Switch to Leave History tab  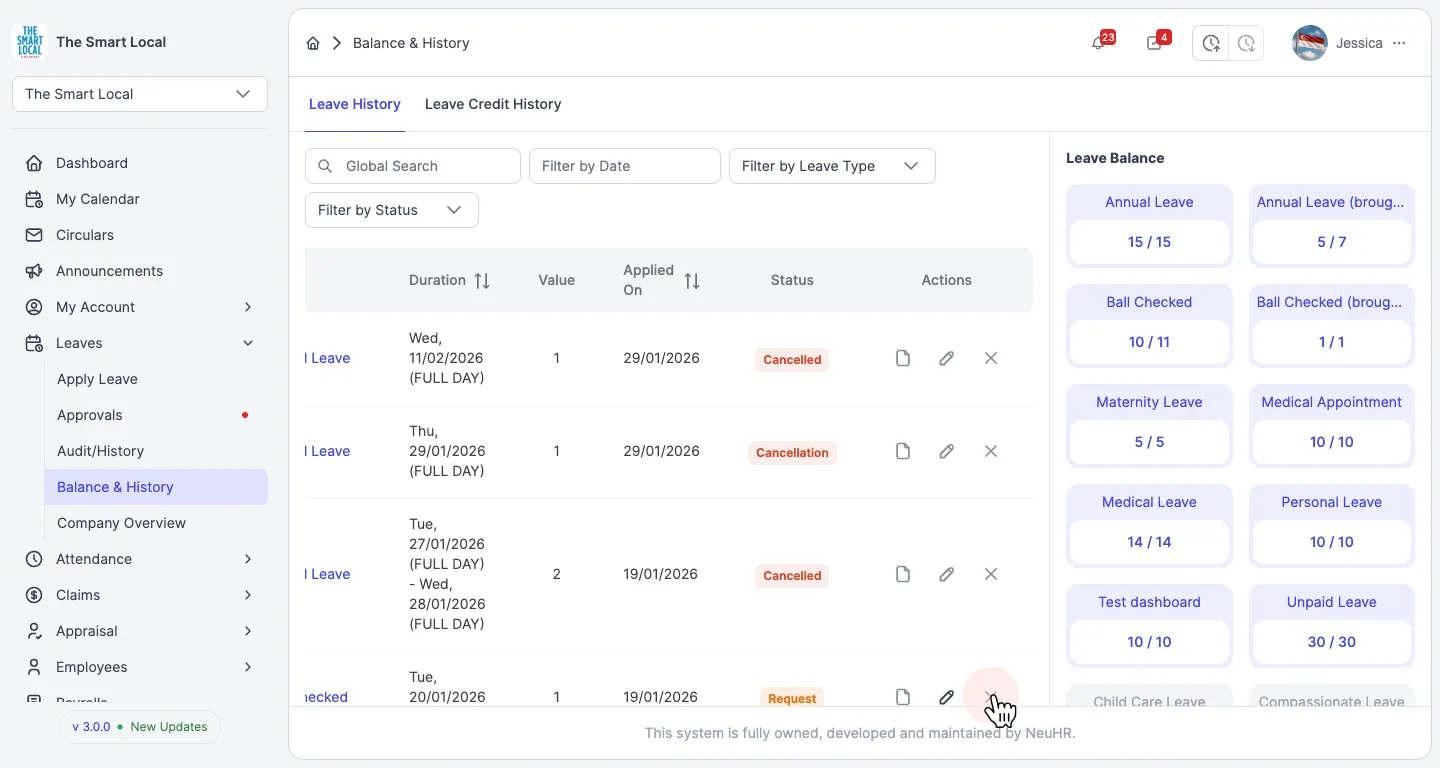355,104
